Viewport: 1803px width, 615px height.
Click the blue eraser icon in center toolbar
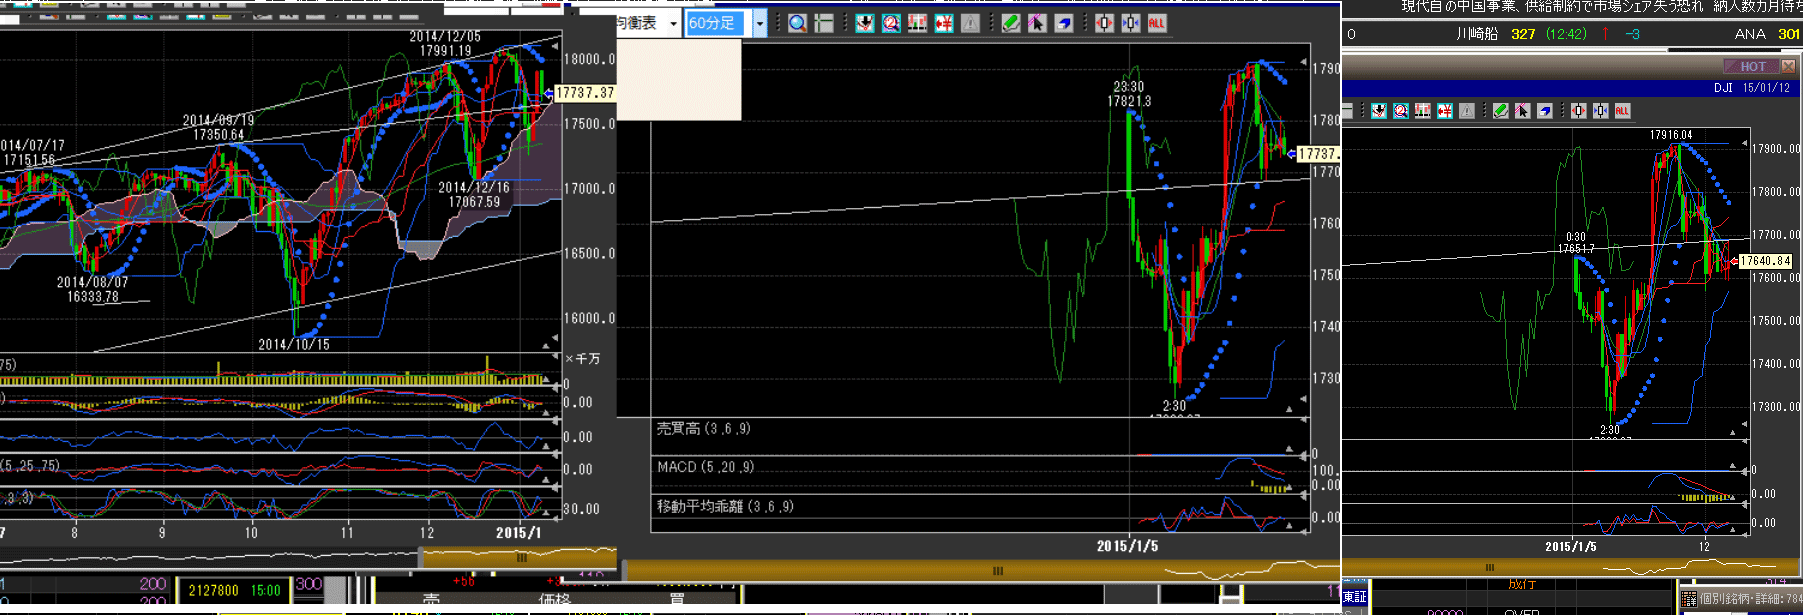tap(1063, 23)
